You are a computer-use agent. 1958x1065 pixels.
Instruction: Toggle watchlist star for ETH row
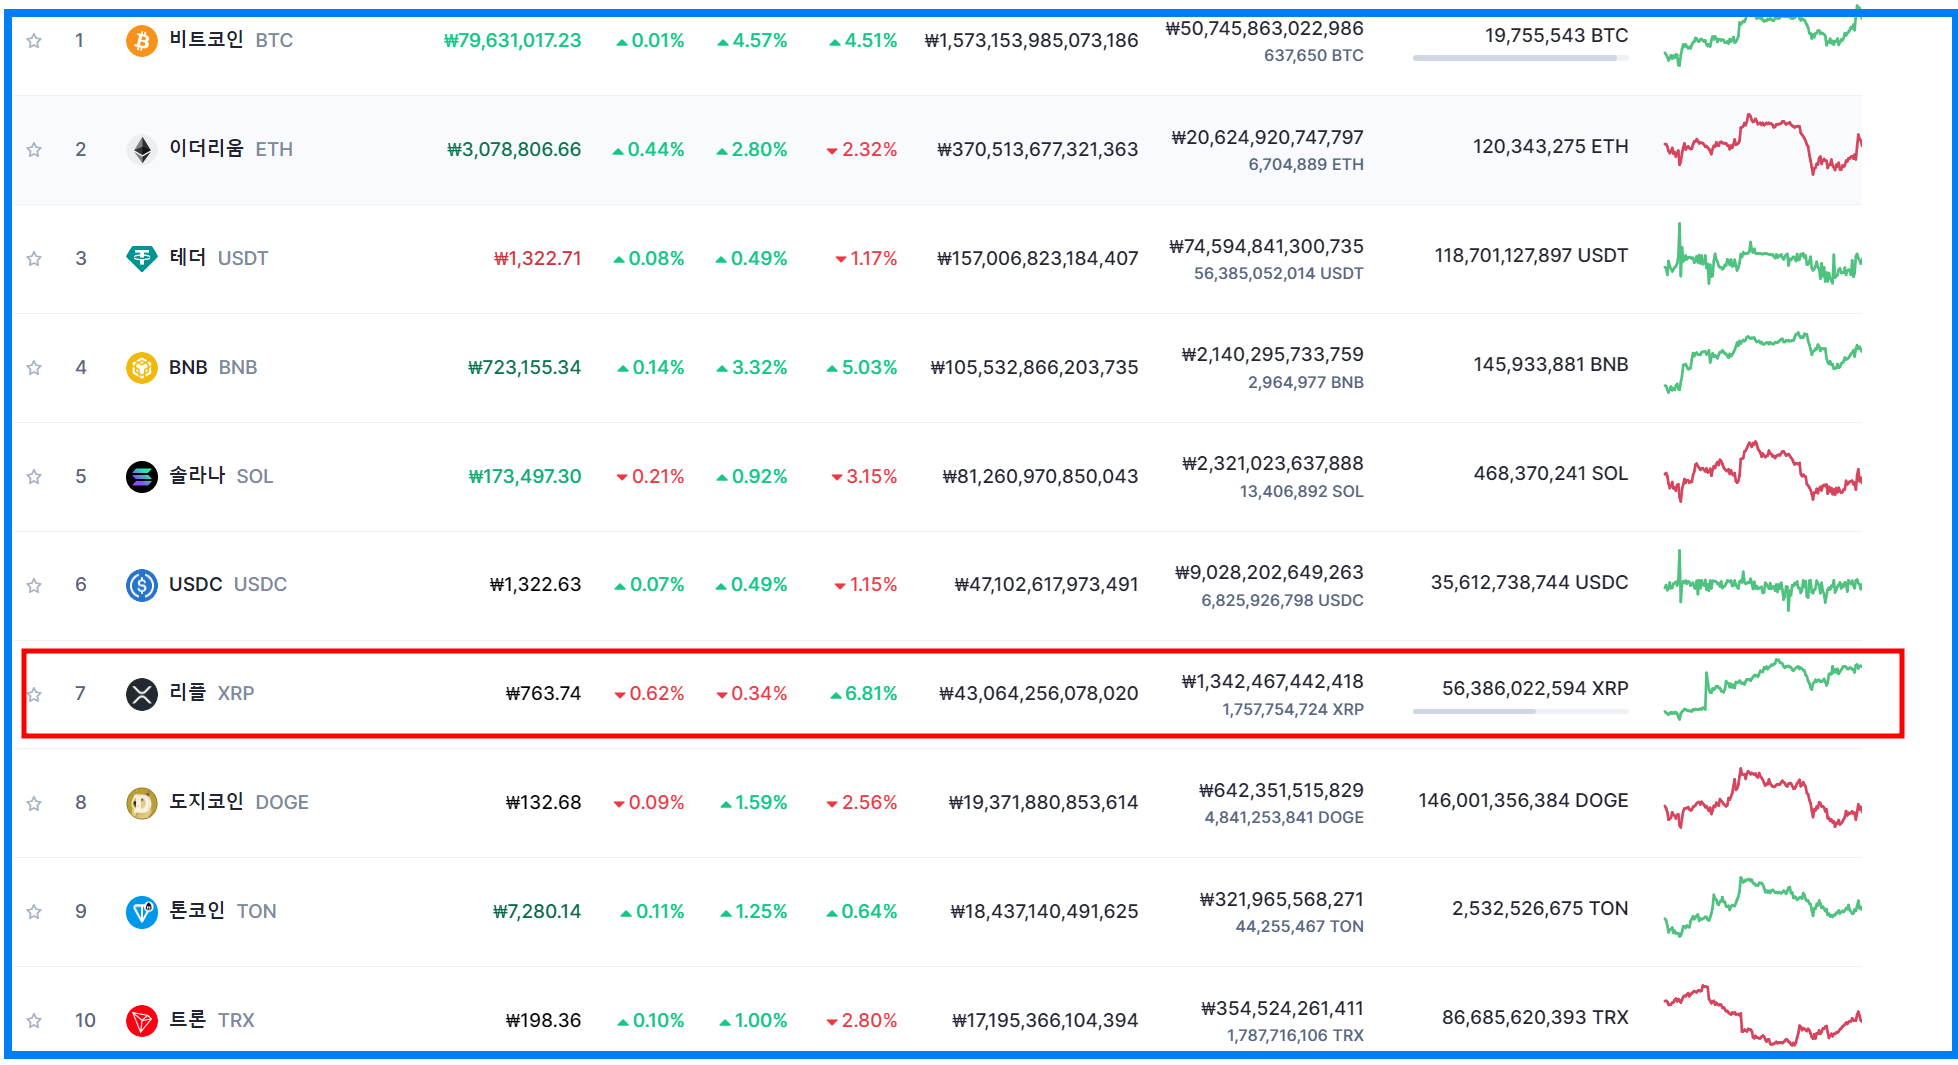pos(34,150)
